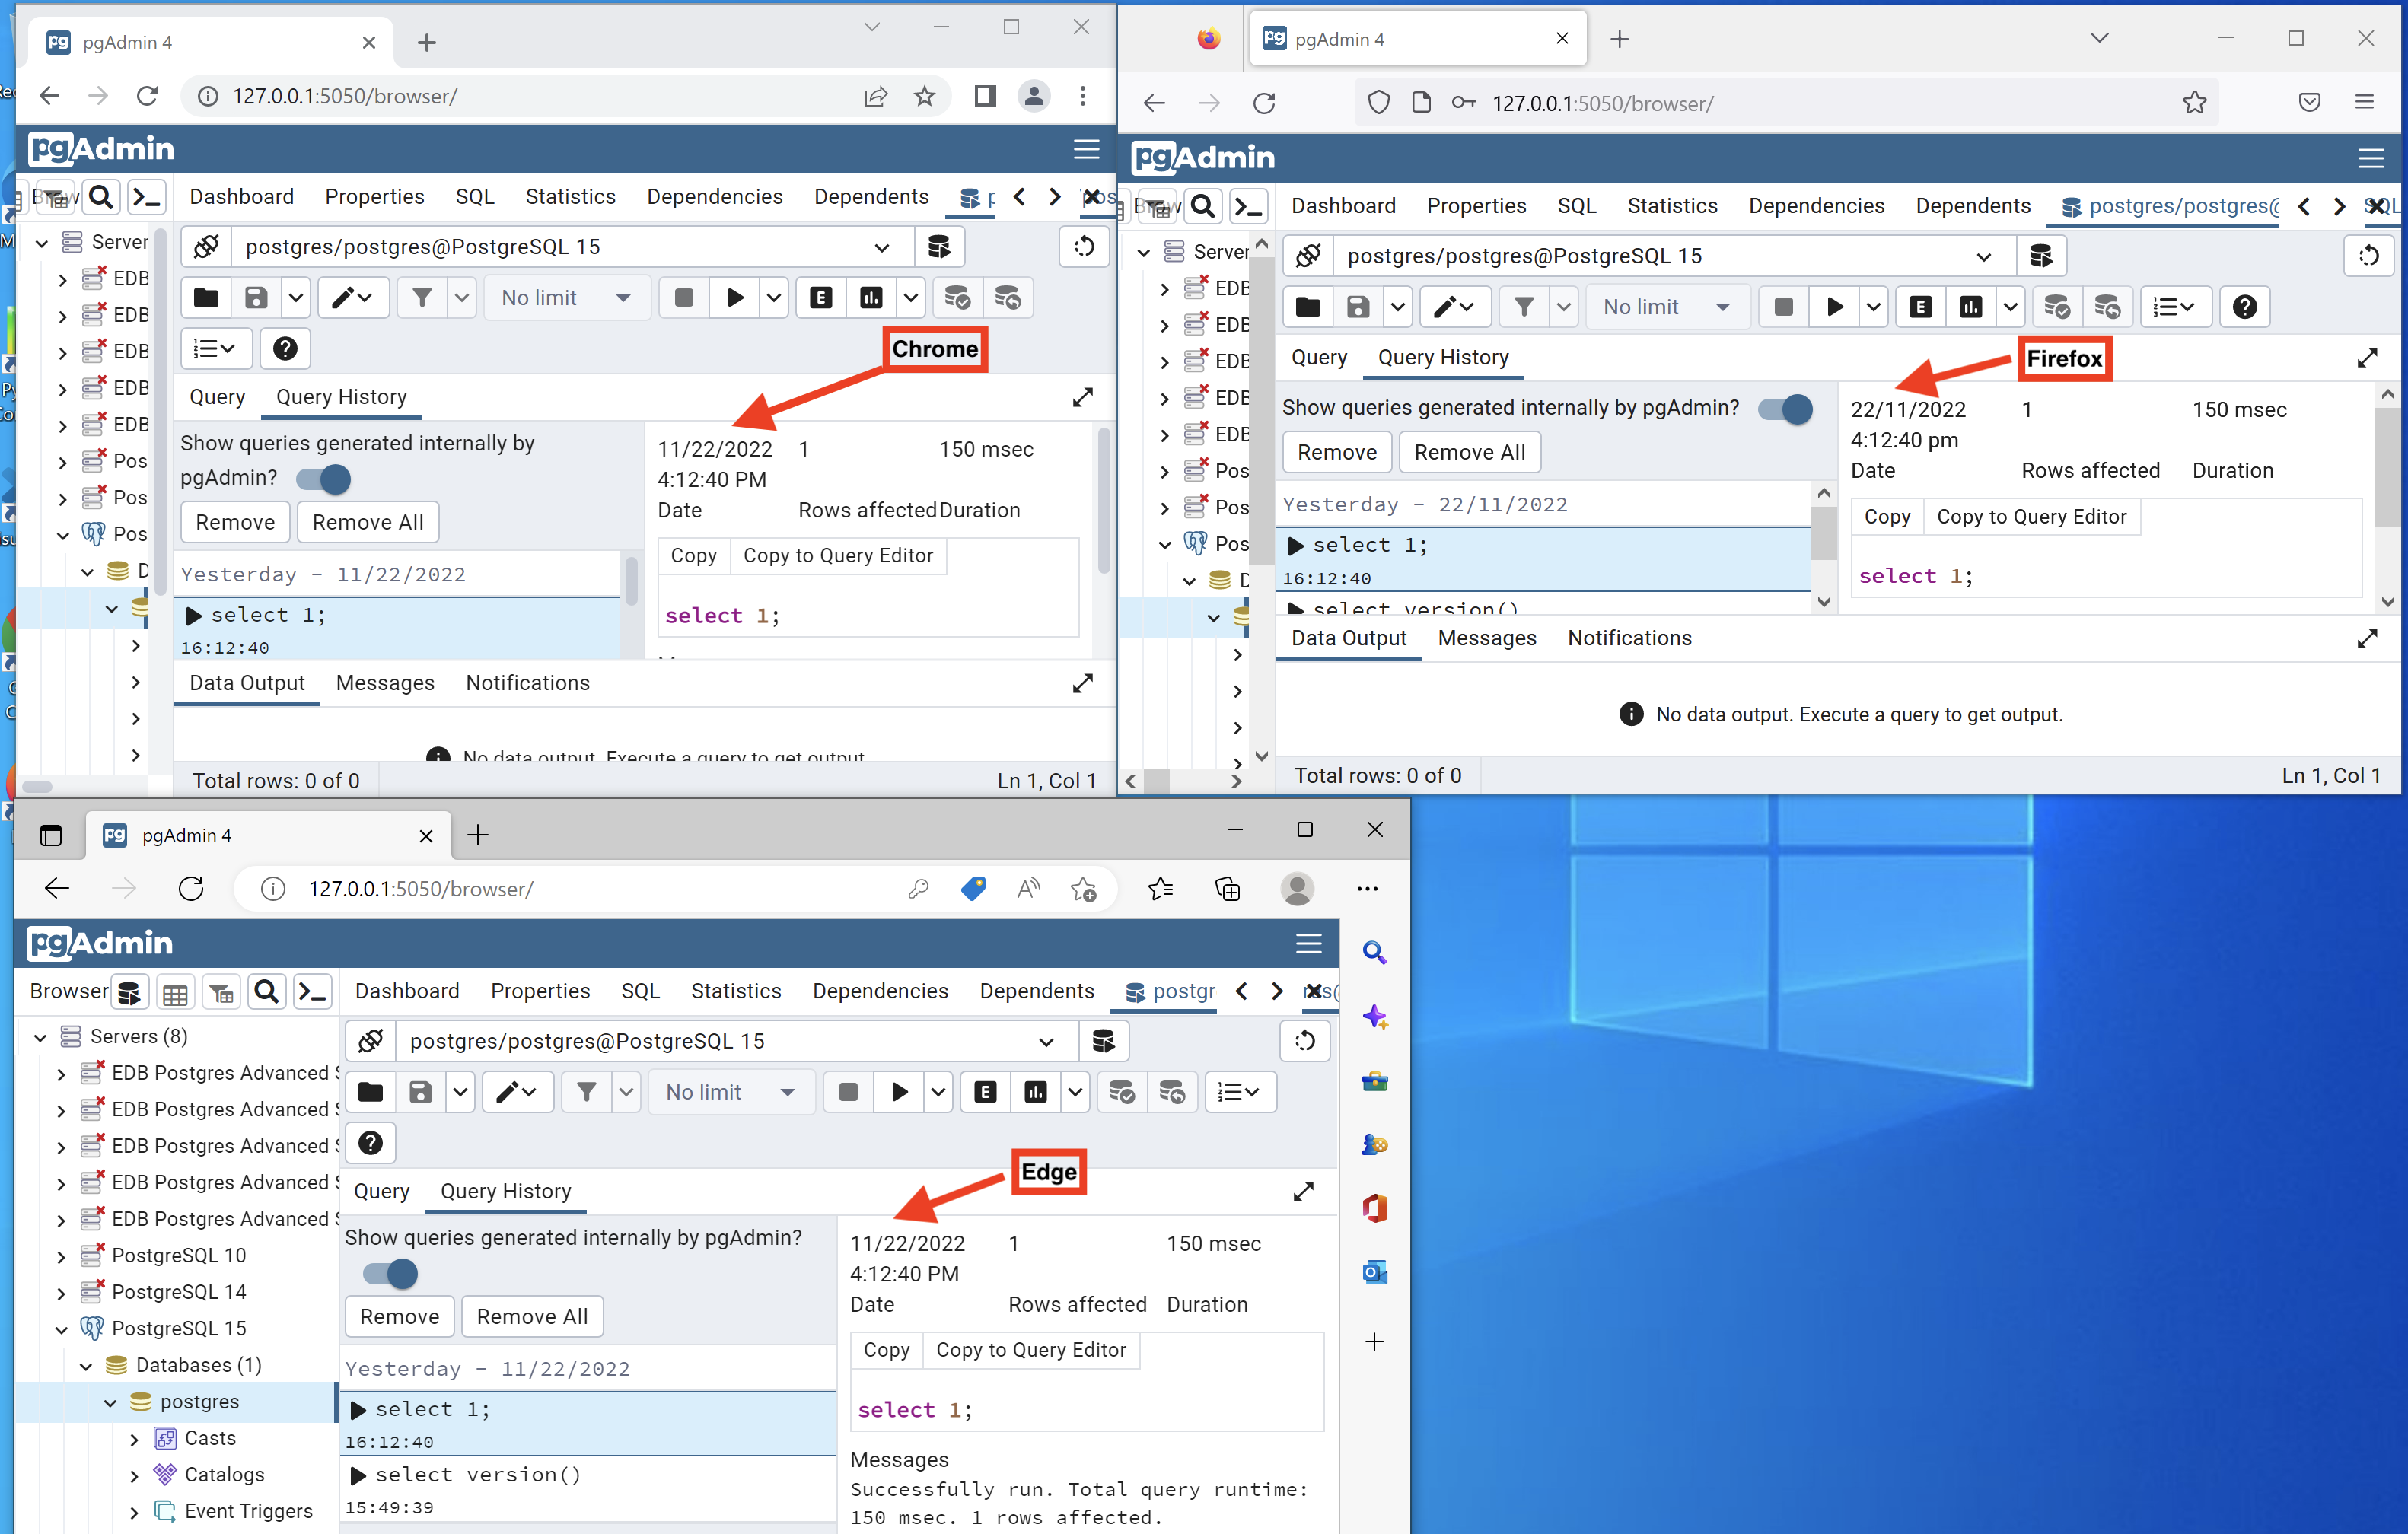Click the Filter funnel icon in Edge pgAdmin
The height and width of the screenshot is (1534, 2408).
pos(586,1092)
